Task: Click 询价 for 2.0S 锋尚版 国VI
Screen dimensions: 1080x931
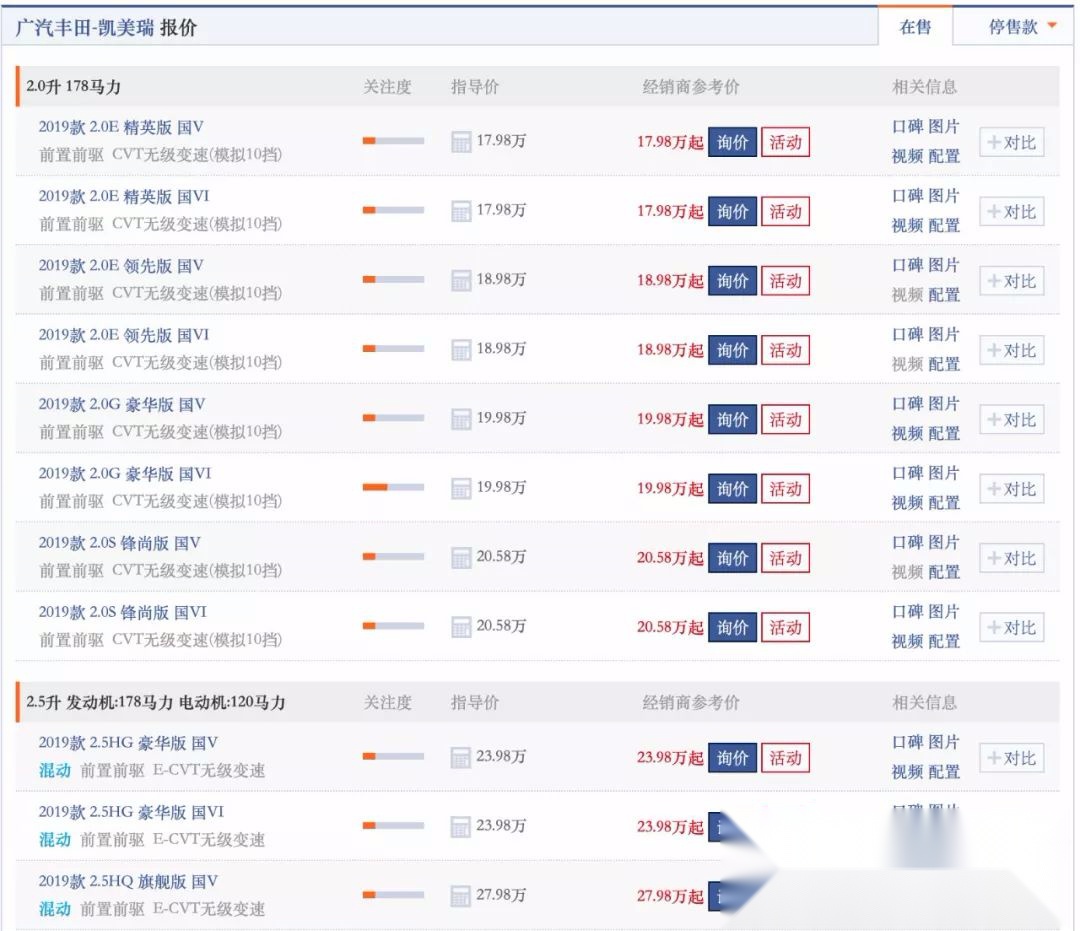Action: click(x=732, y=627)
